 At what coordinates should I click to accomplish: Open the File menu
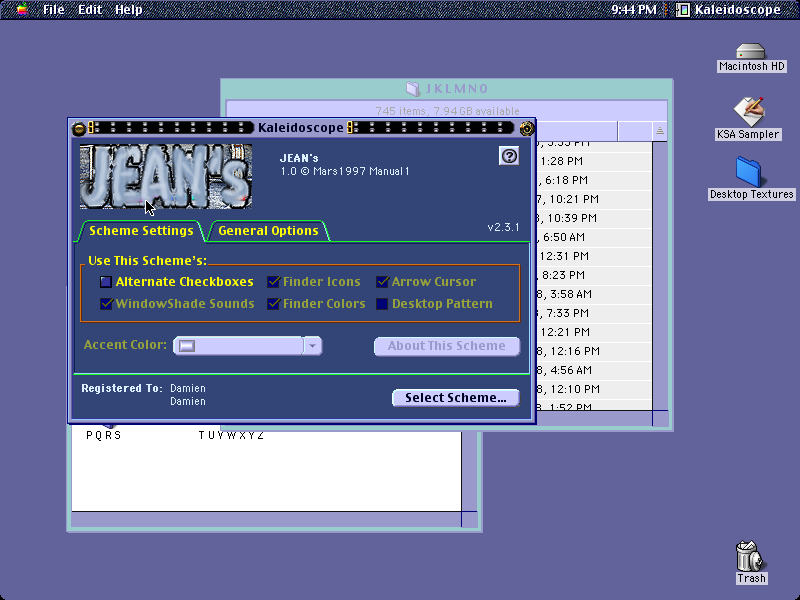54,9
